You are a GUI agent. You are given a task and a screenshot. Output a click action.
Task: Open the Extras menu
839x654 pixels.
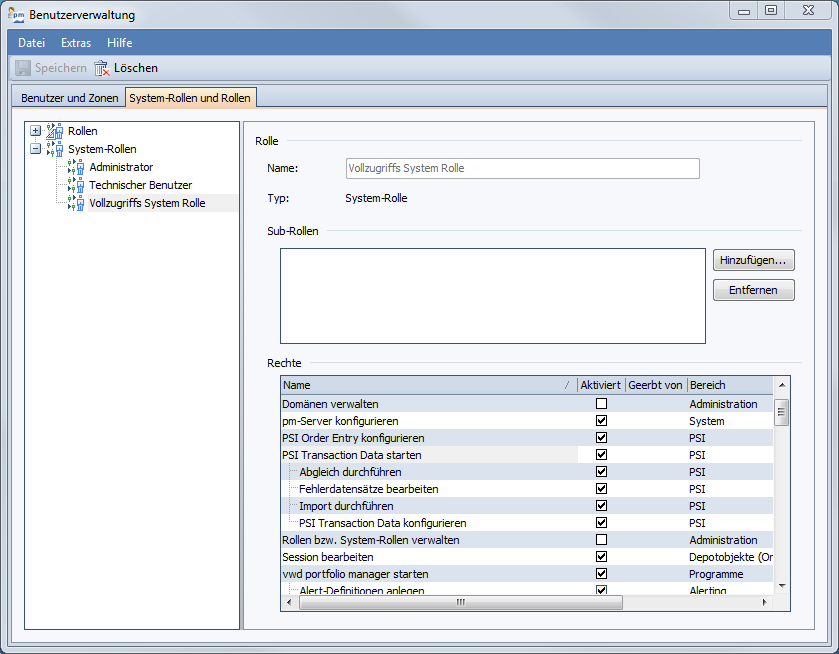coord(75,43)
